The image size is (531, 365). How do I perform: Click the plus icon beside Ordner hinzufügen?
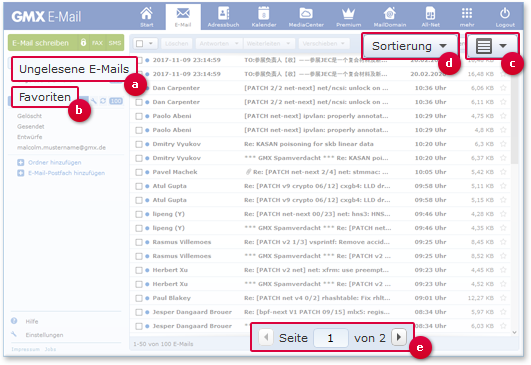coord(21,163)
